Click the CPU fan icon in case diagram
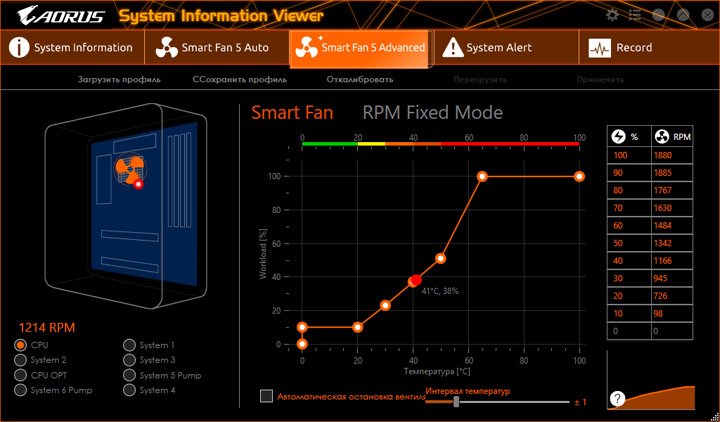Image resolution: width=720 pixels, height=422 pixels. 129,169
